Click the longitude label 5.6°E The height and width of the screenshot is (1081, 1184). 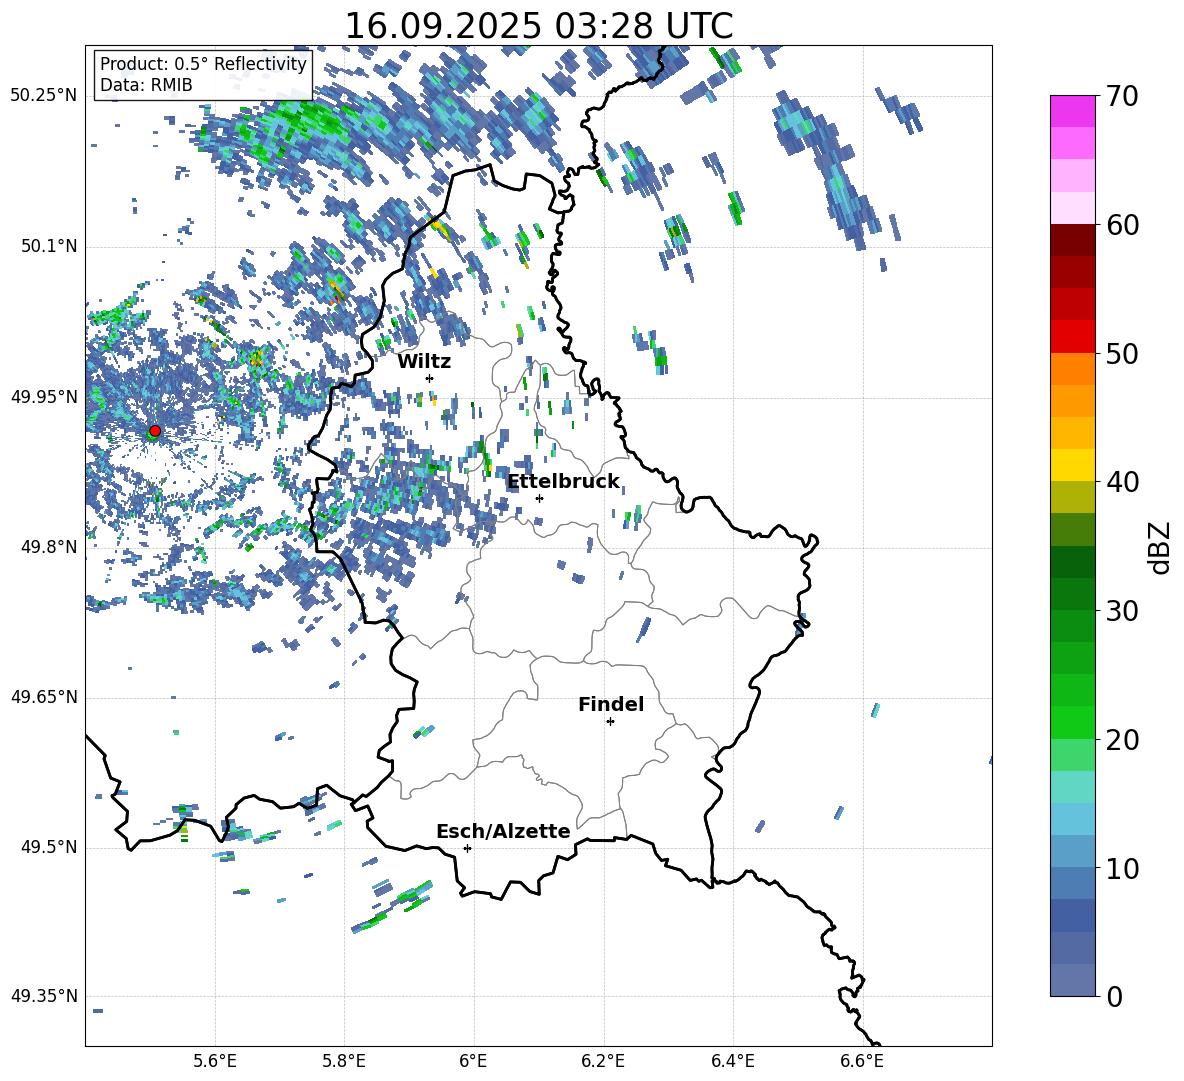(214, 1061)
